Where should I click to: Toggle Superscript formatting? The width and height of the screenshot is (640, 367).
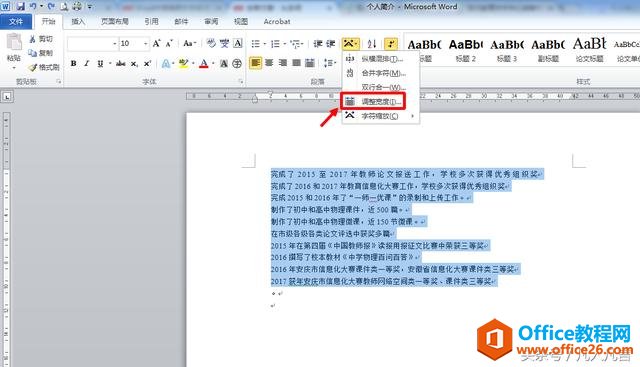tap(147, 64)
